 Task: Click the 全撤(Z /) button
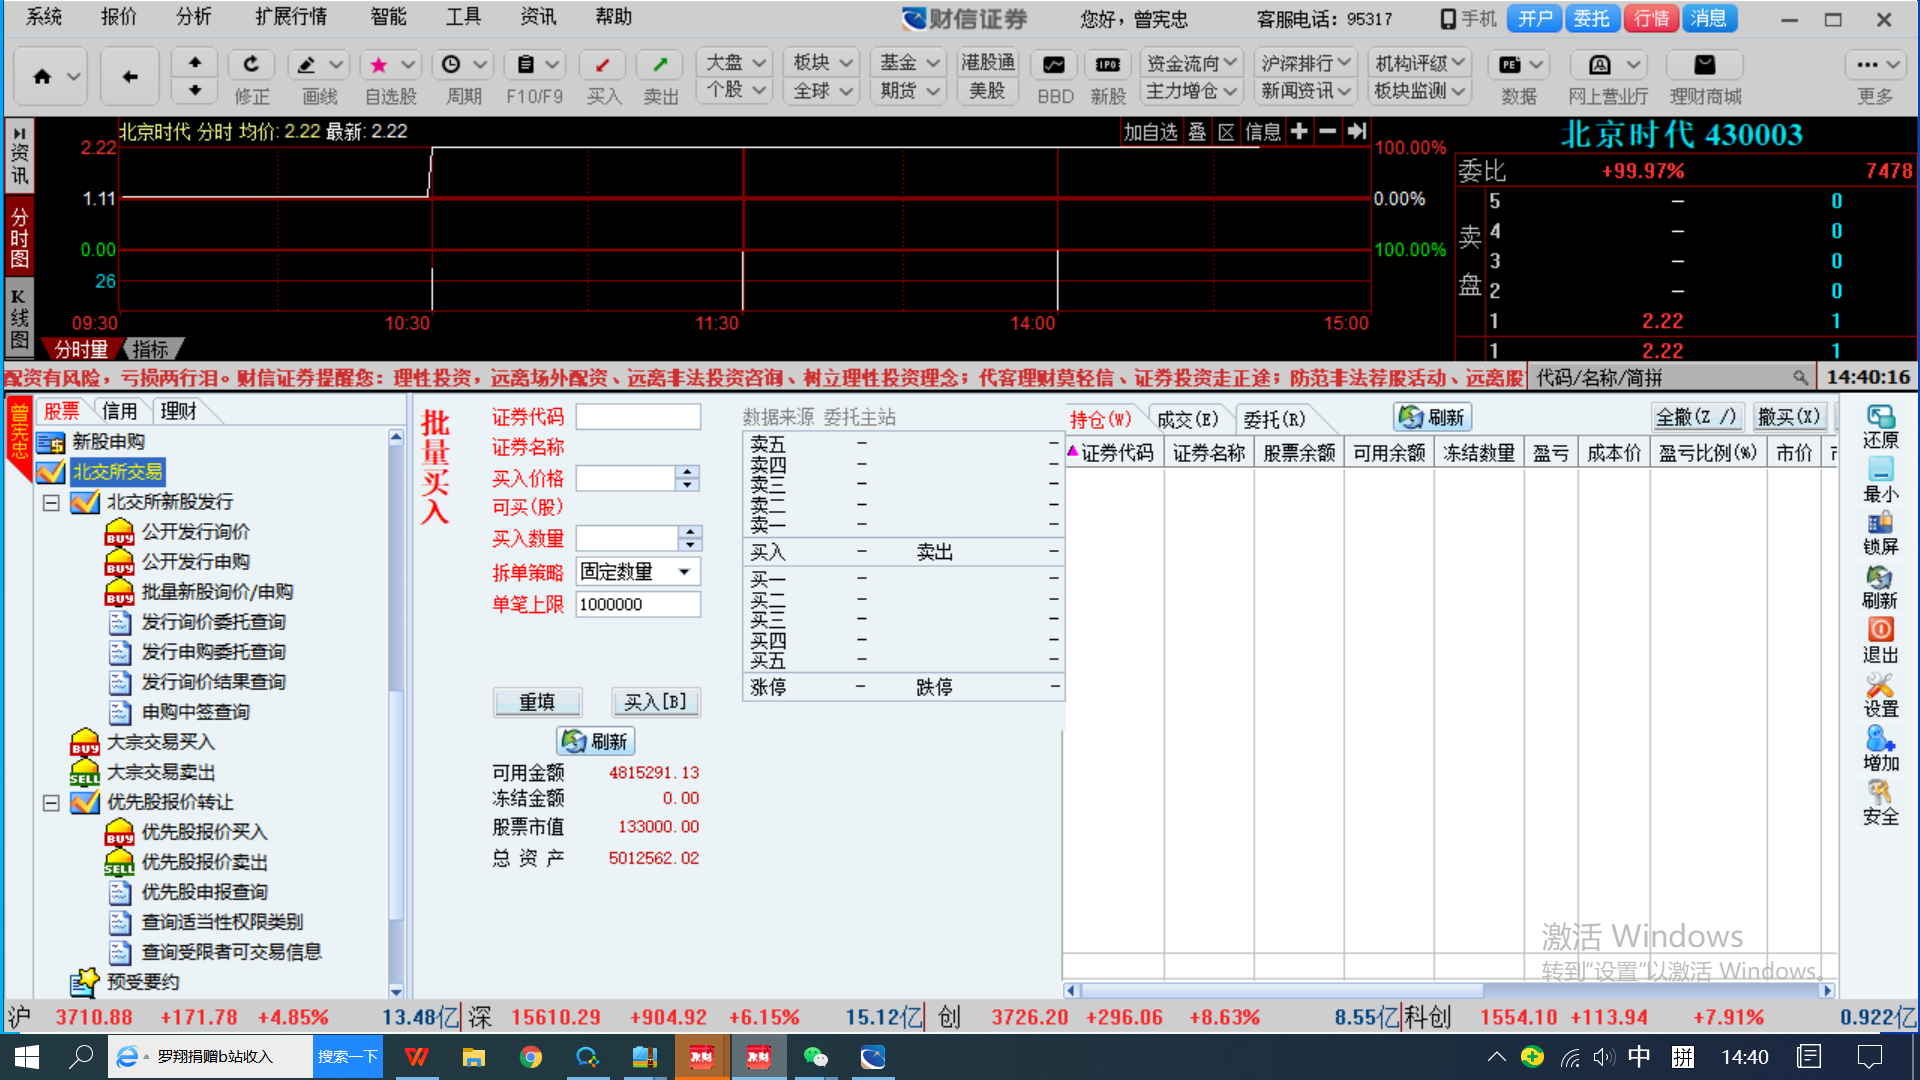tap(1697, 417)
